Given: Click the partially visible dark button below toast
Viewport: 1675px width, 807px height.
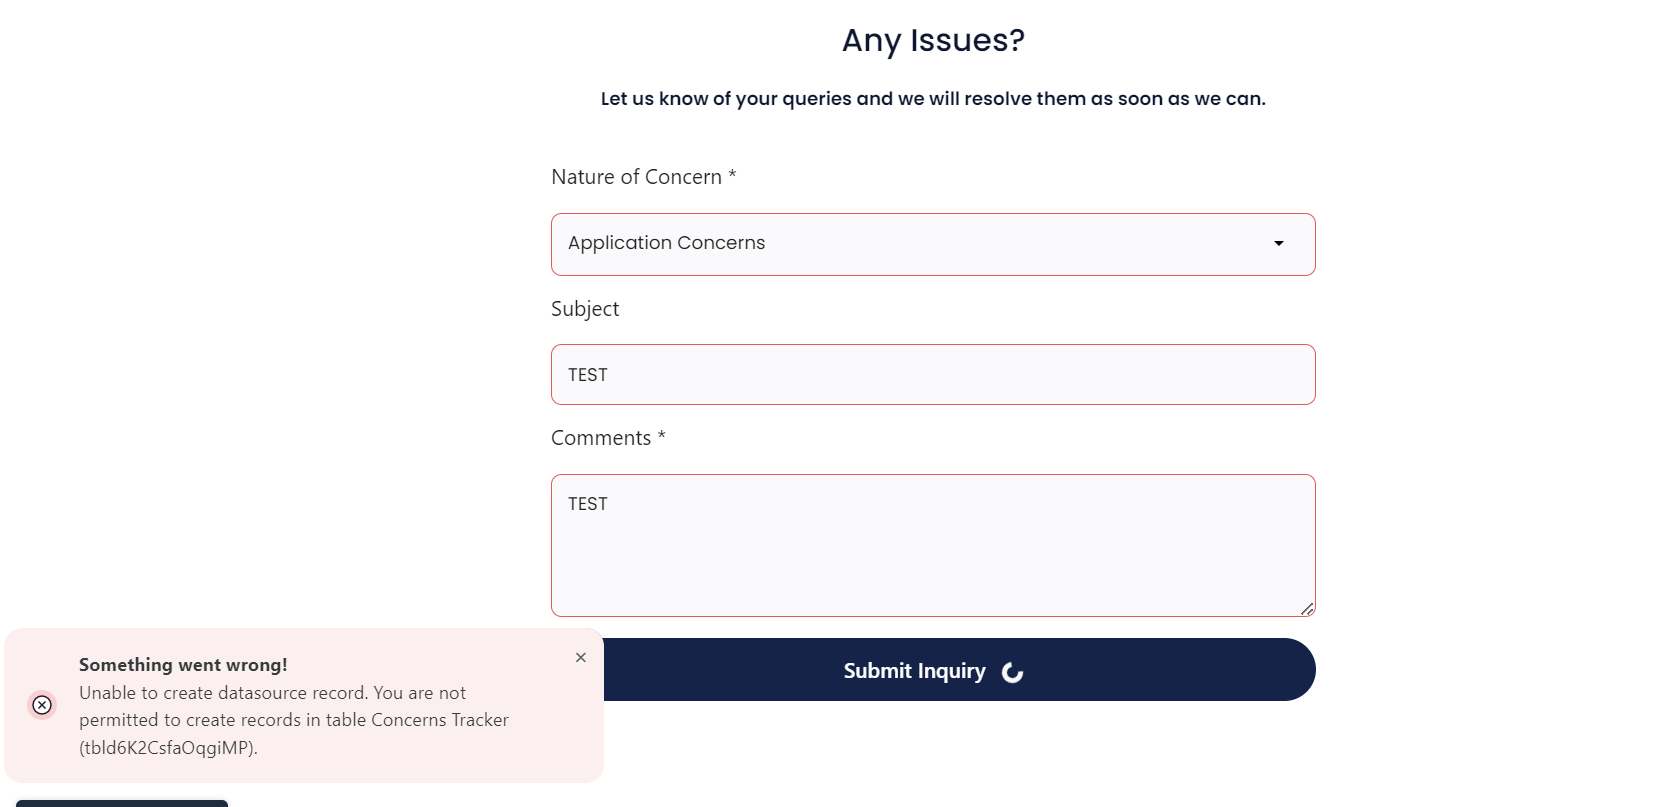Looking at the screenshot, I should 122,803.
